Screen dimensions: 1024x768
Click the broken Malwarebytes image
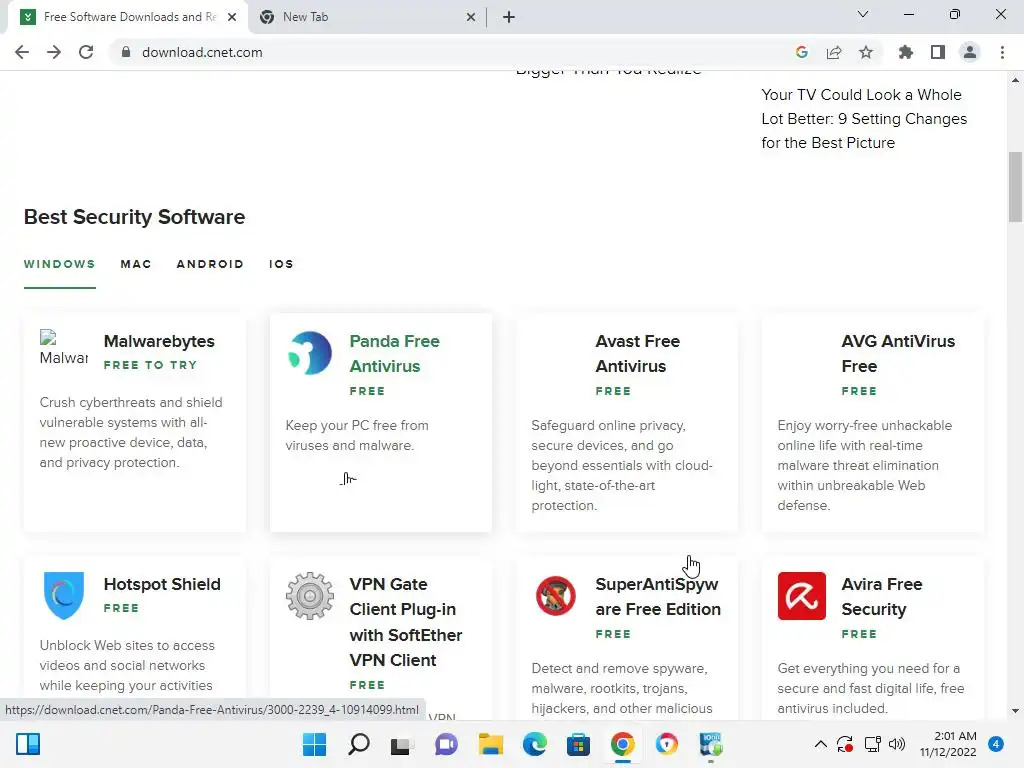[63, 348]
